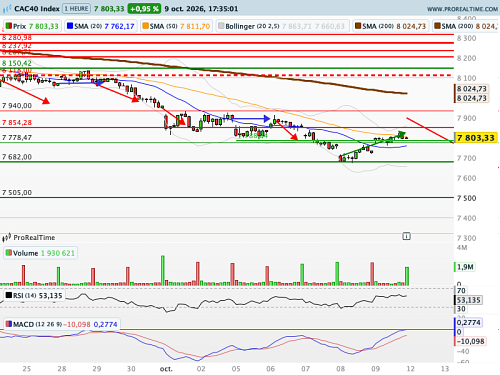
Task: Click the 53,135 RSI value tag
Action: pos(468,300)
